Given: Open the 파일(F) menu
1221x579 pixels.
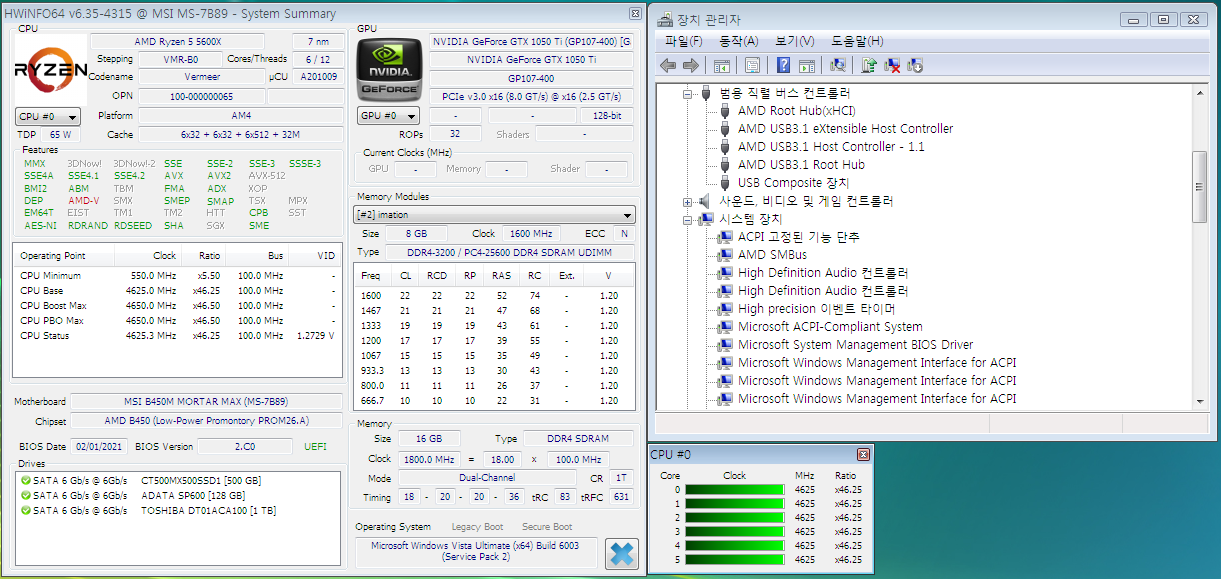Looking at the screenshot, I should [684, 41].
